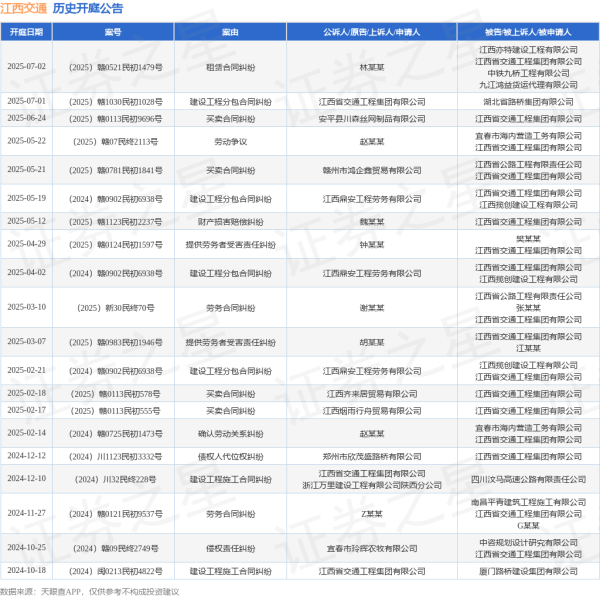Select defendant 厦门路桥建设集团有限公司
Viewport: 600px width, 597px height.
point(528,571)
